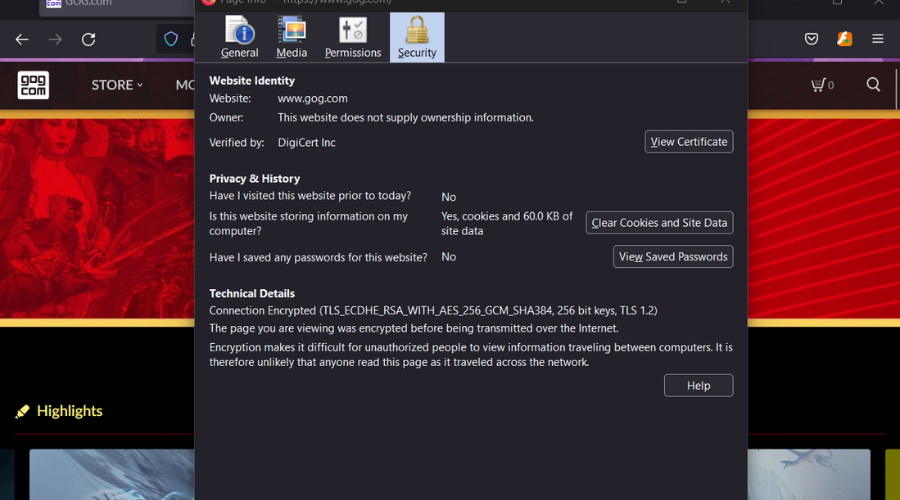Click the browser forward arrow
900x500 pixels.
(x=55, y=40)
